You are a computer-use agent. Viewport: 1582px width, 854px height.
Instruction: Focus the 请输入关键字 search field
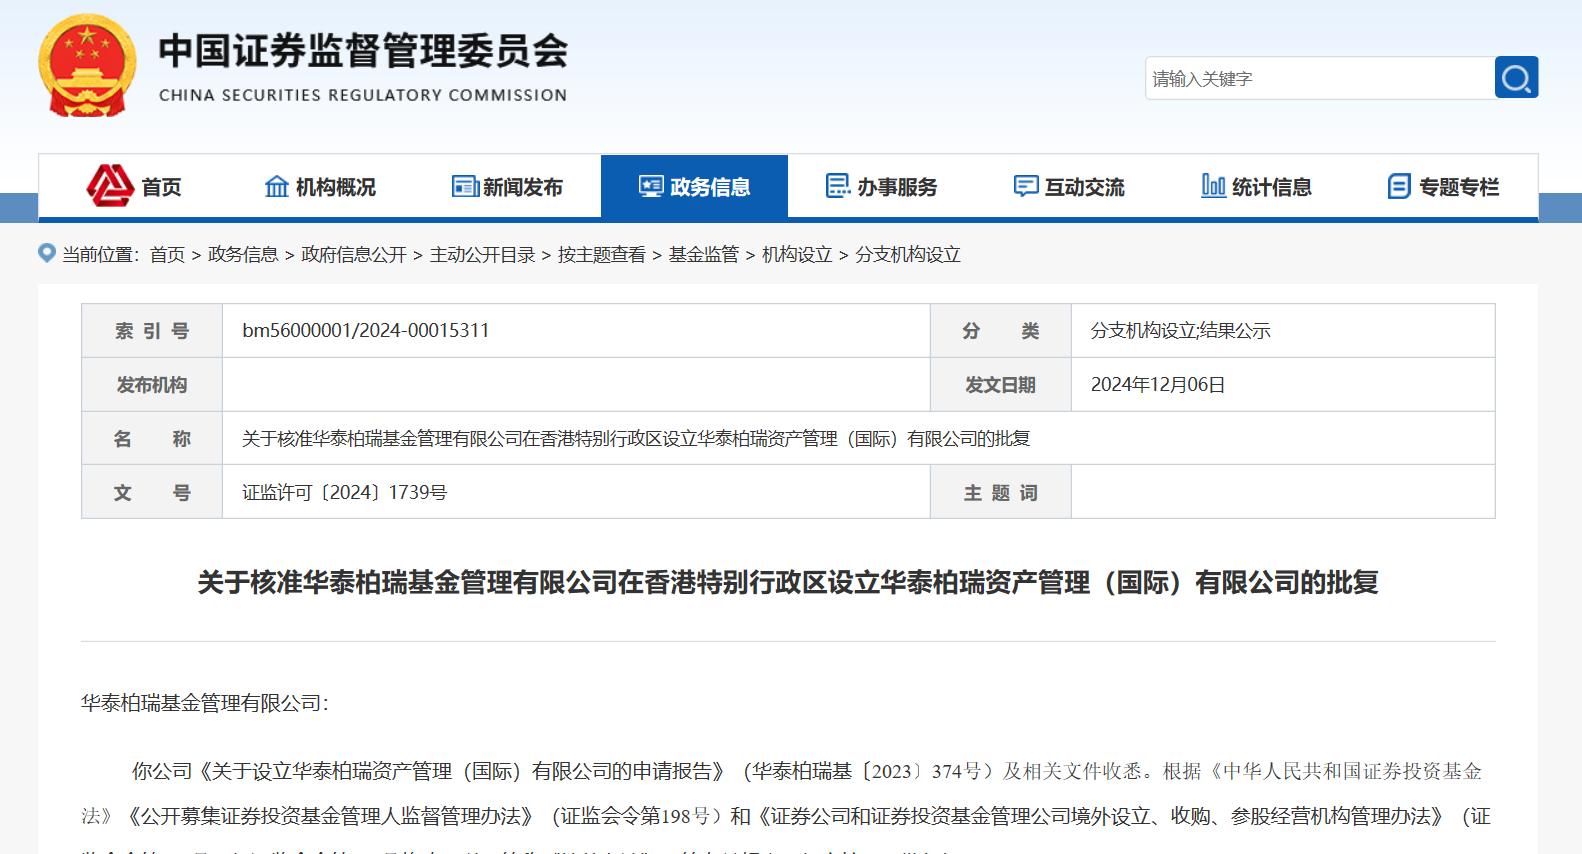tap(1320, 78)
